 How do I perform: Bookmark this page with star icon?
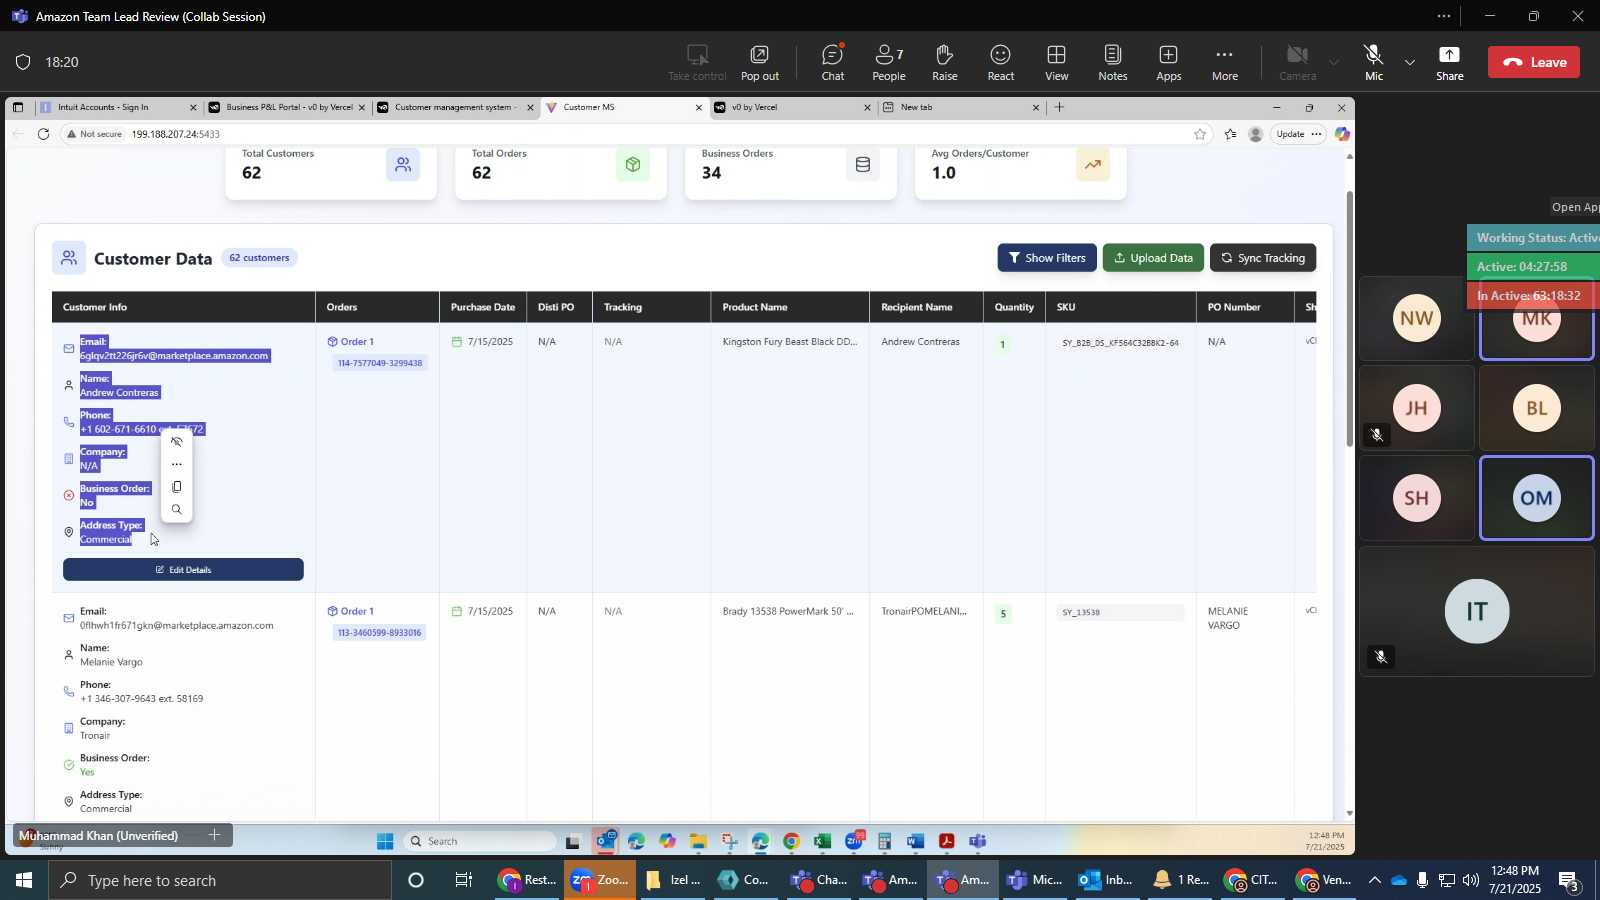[1200, 134]
